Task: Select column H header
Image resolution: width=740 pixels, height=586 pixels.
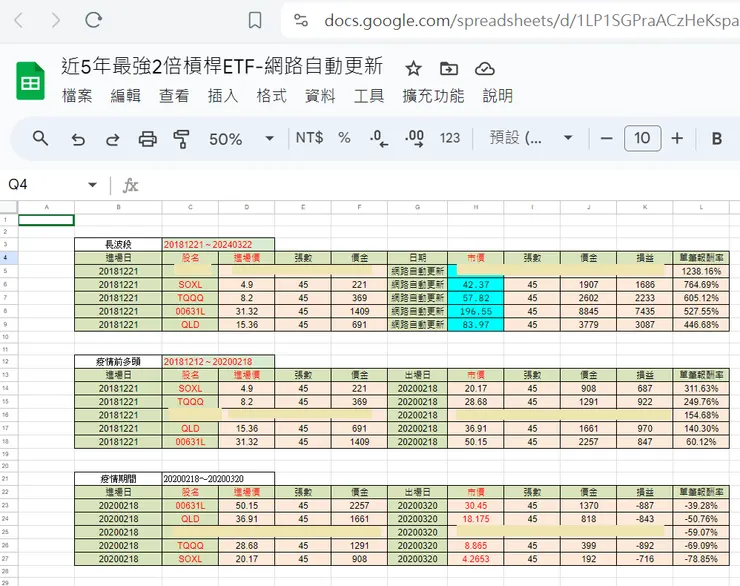Action: tap(476, 207)
